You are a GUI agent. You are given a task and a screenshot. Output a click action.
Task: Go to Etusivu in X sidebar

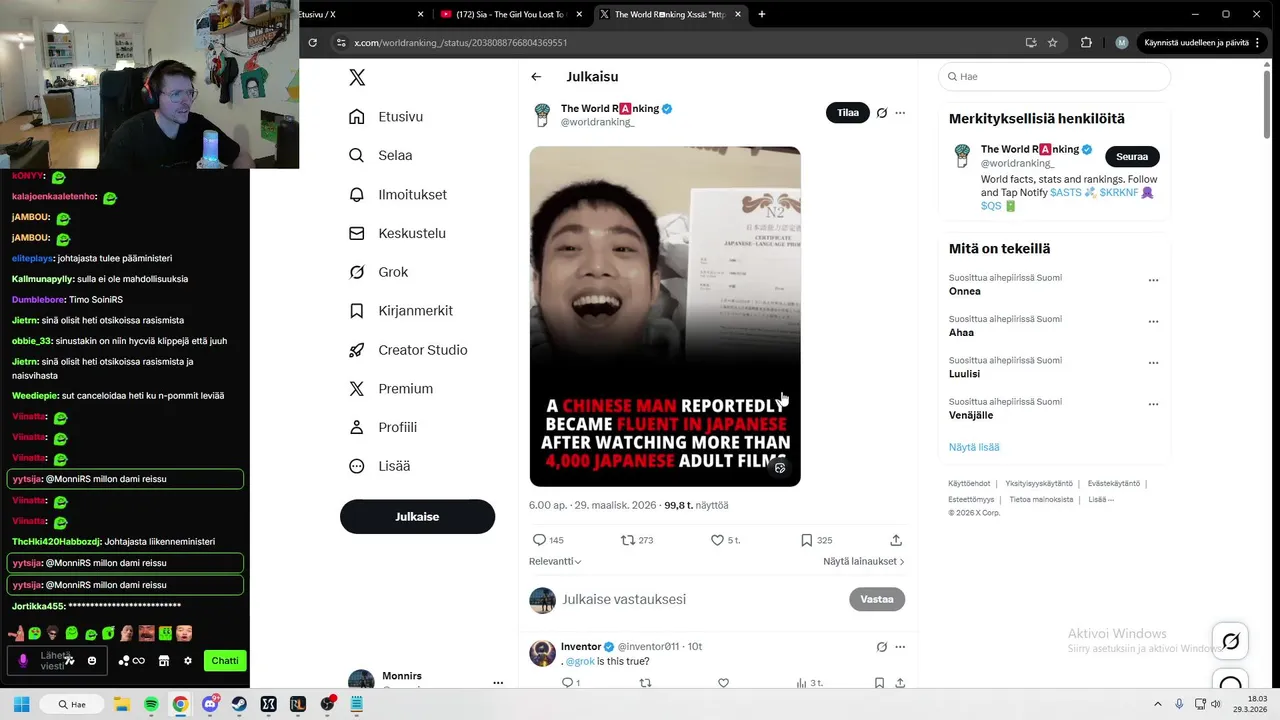coord(386,117)
